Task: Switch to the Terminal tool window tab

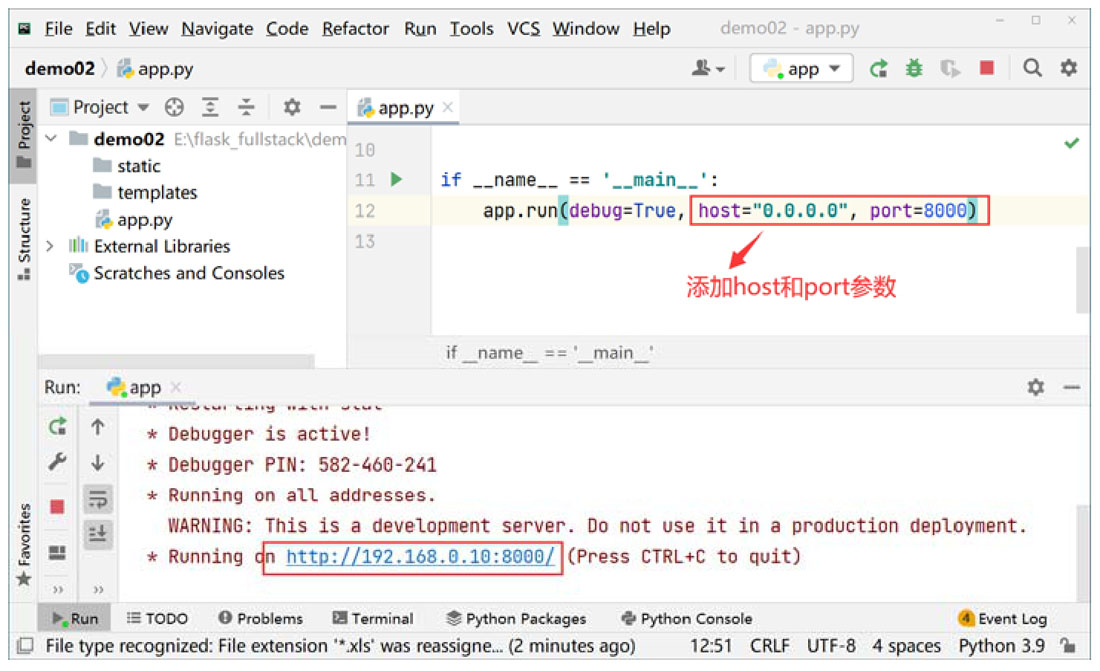Action: coord(372,618)
